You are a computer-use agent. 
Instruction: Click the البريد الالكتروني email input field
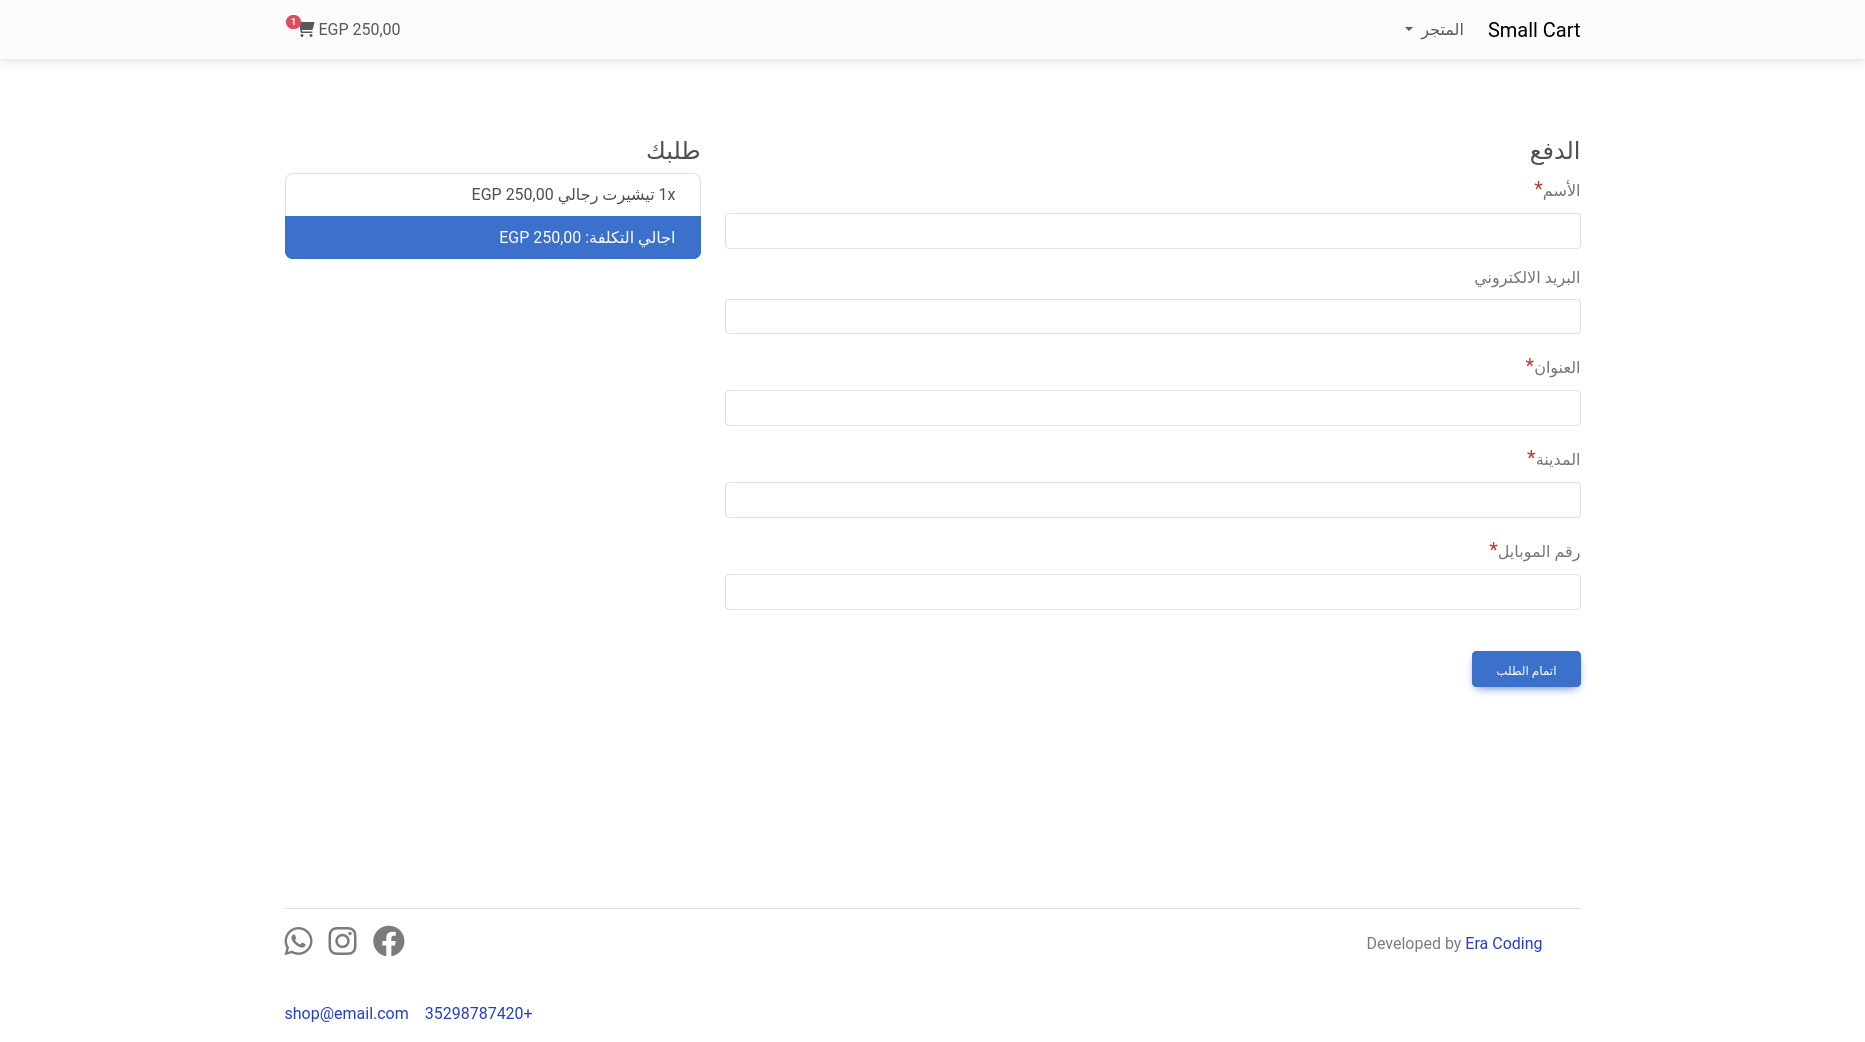click(1152, 317)
